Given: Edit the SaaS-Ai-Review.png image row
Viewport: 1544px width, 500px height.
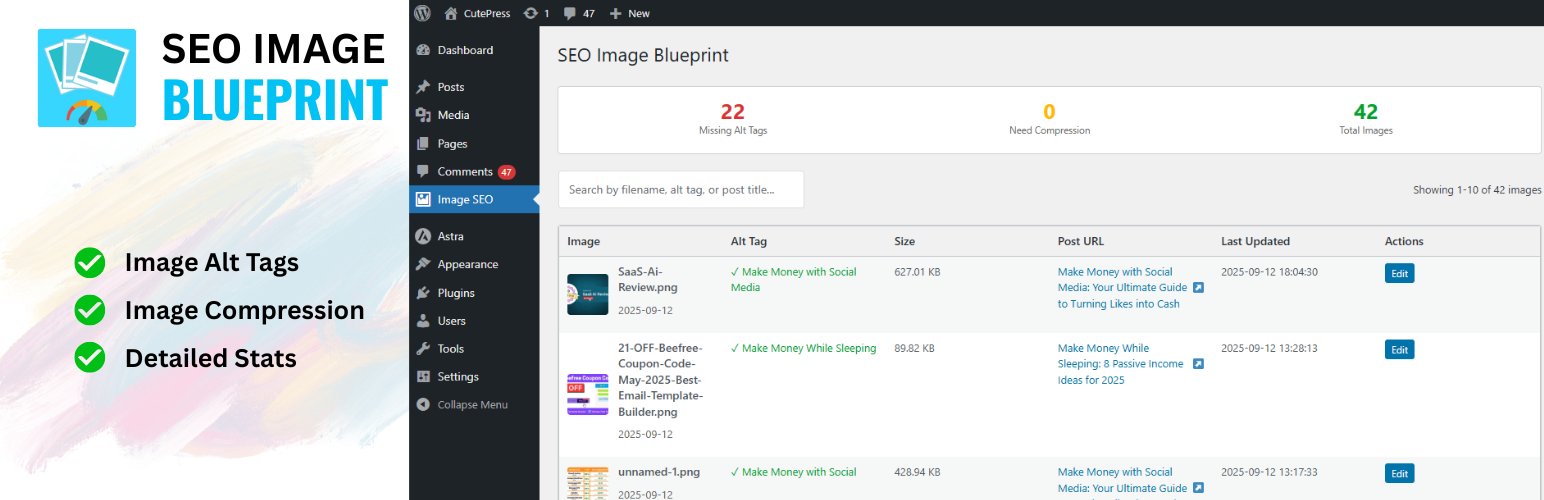Looking at the screenshot, I should click(x=1399, y=273).
